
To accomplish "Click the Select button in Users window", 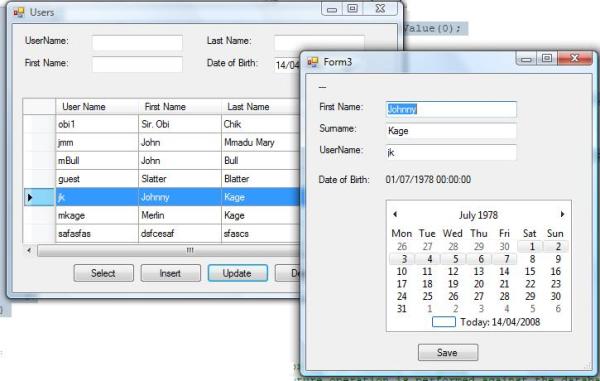I will 103,273.
